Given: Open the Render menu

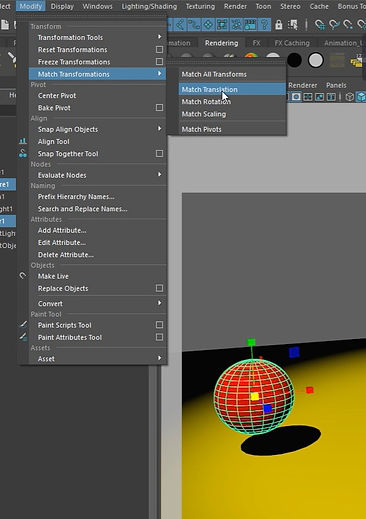Looking at the screenshot, I should pyautogui.click(x=235, y=6).
